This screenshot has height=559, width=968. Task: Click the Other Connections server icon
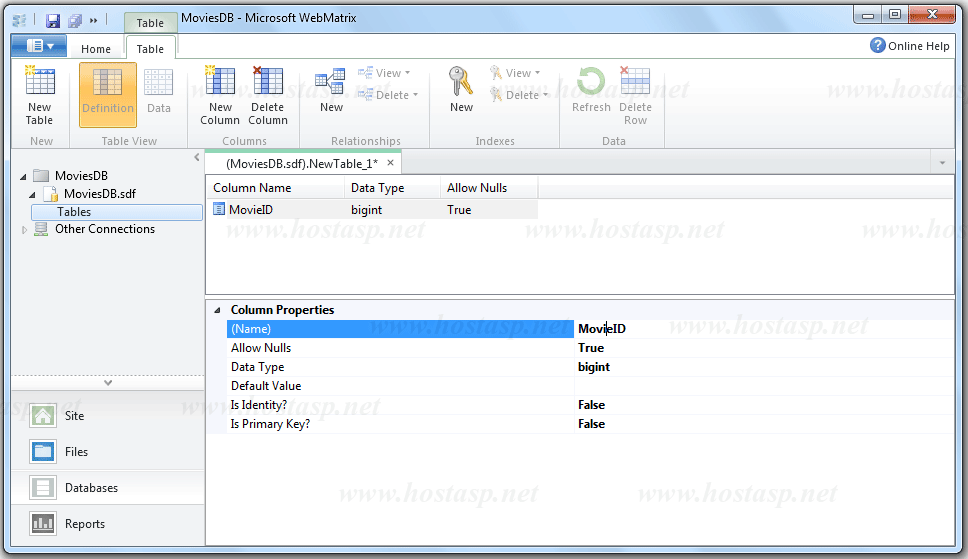pyautogui.click(x=41, y=229)
